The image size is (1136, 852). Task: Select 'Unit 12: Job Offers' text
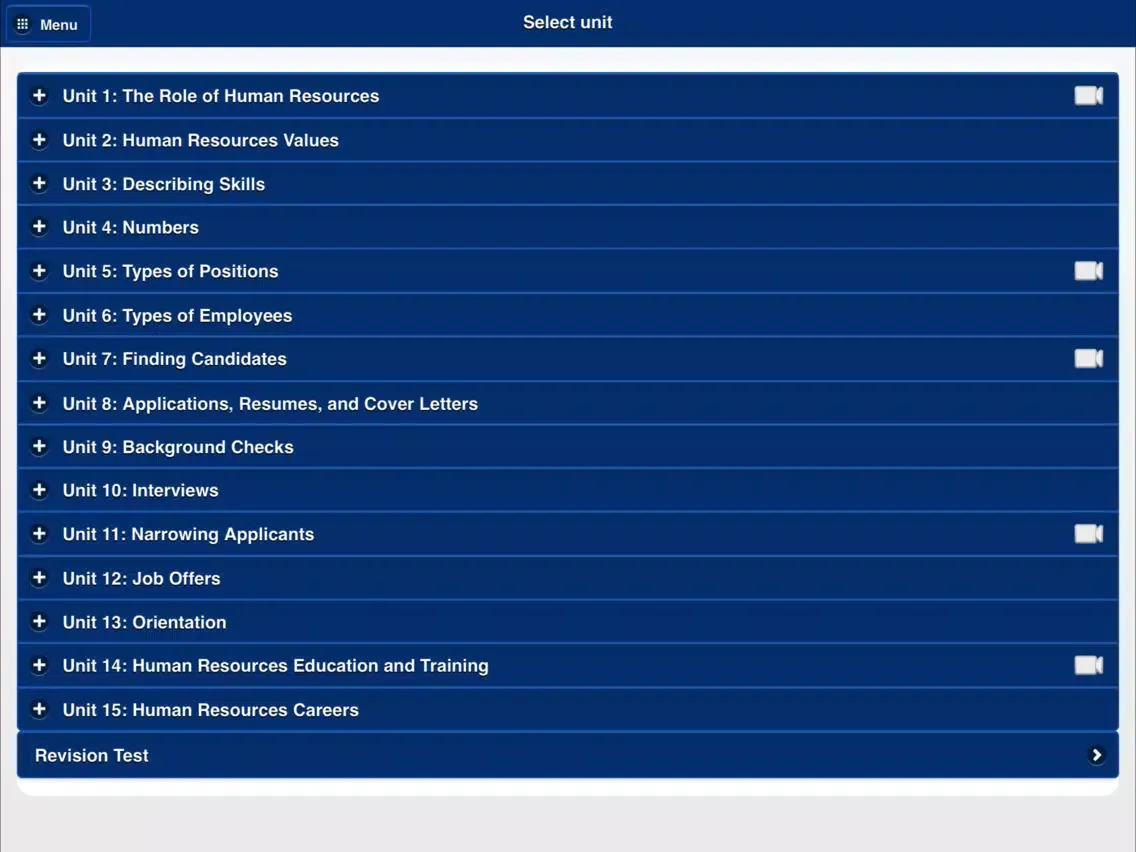141,578
